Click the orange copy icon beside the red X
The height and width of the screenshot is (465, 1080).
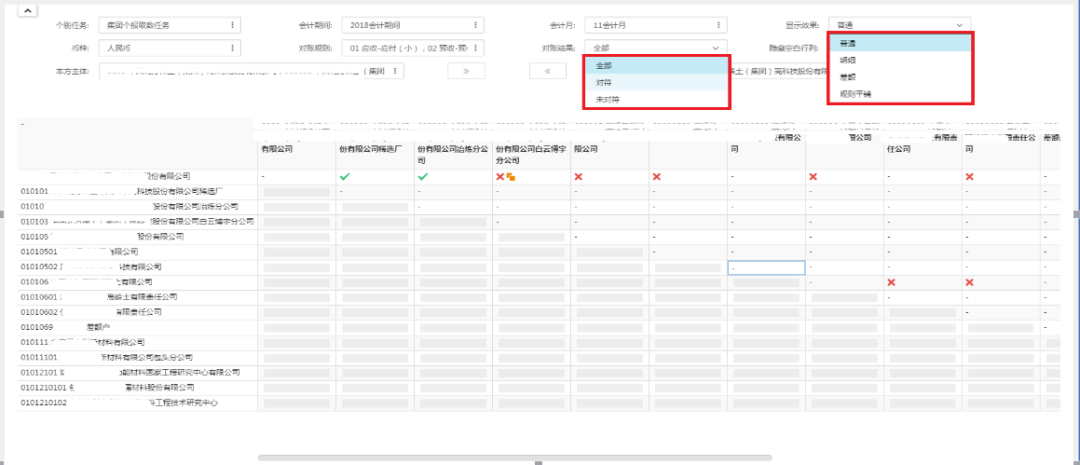coord(511,177)
